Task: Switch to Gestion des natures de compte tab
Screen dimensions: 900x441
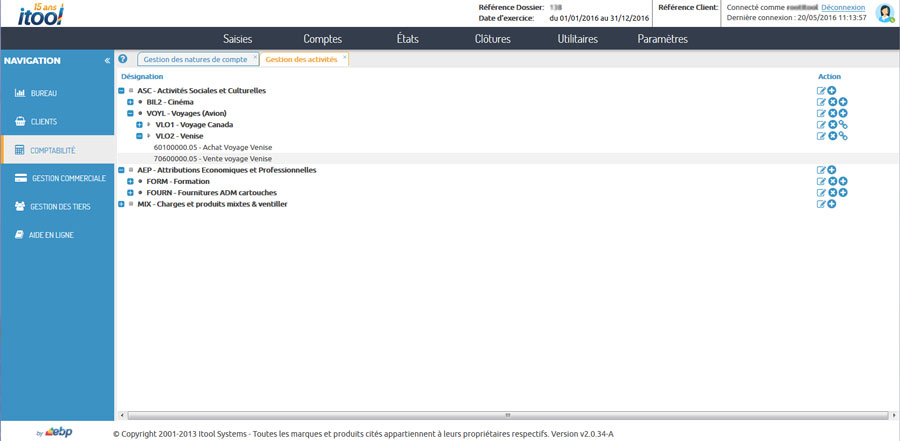Action: click(195, 59)
